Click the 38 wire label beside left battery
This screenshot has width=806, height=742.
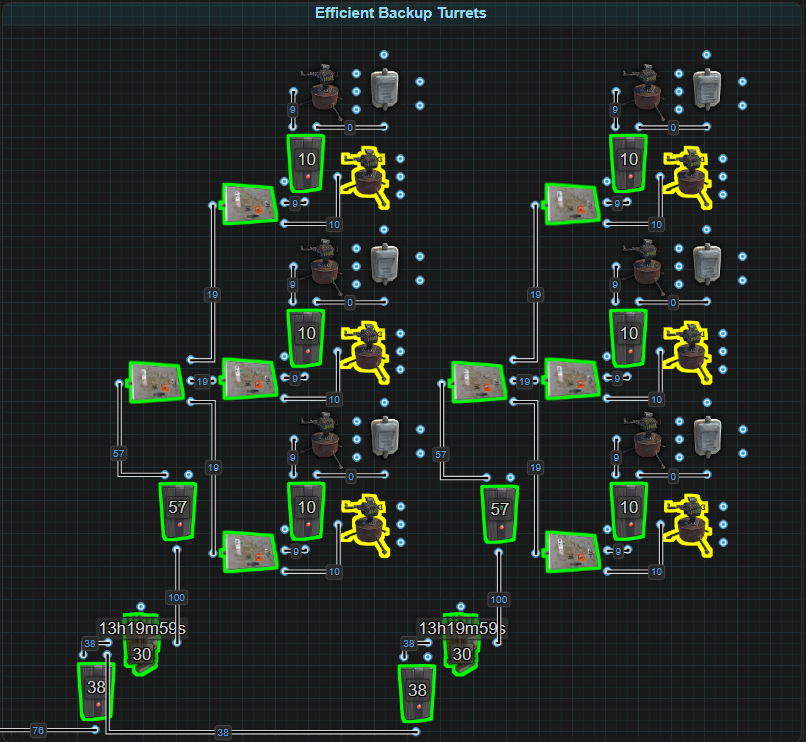[90, 643]
